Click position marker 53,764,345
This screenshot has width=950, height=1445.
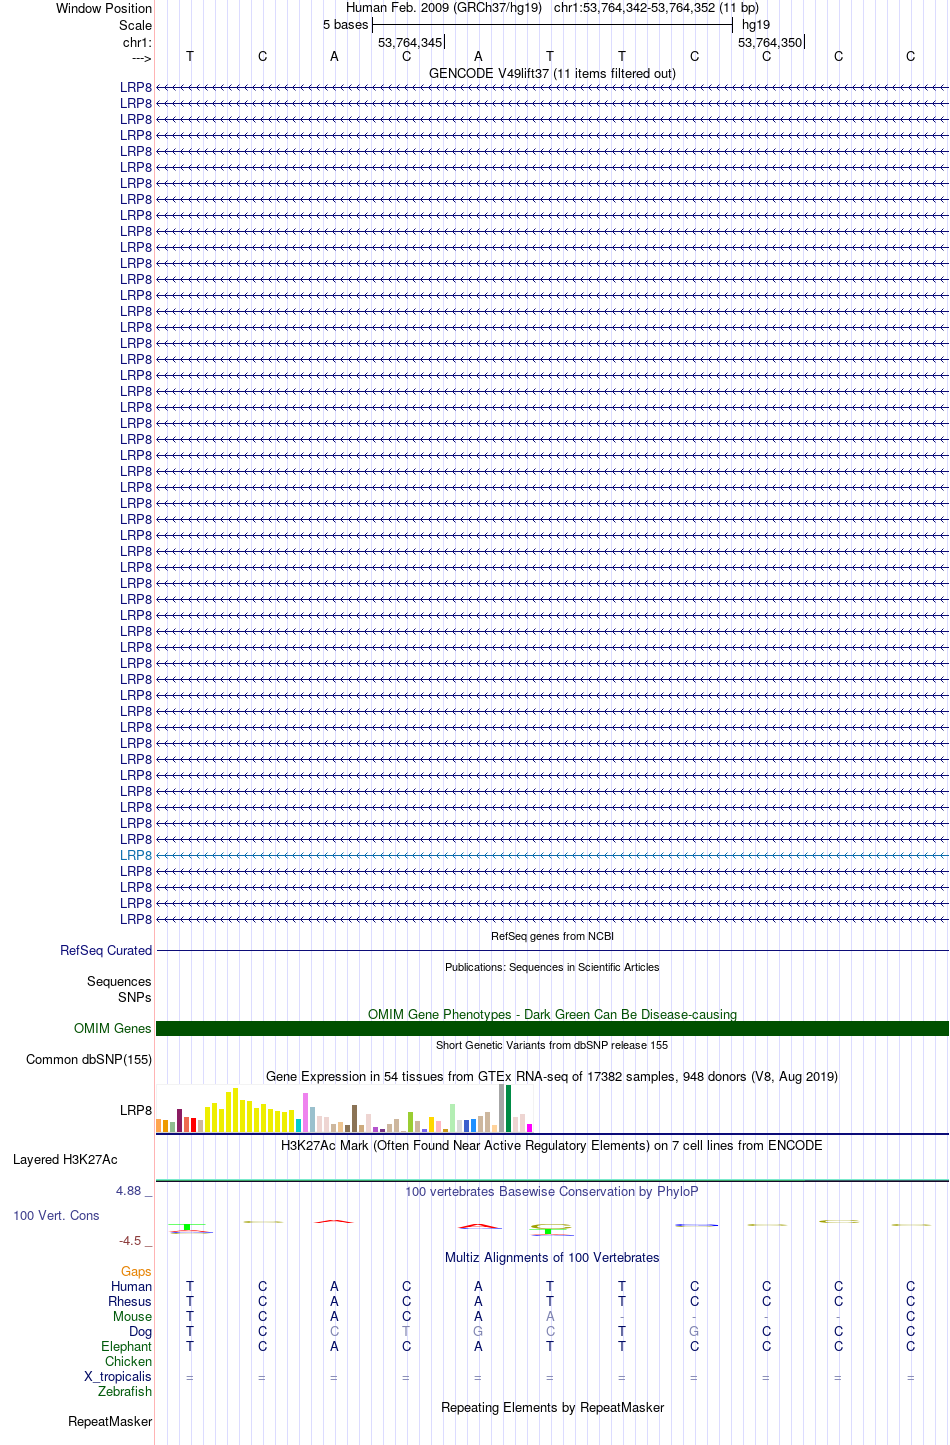pos(410,43)
